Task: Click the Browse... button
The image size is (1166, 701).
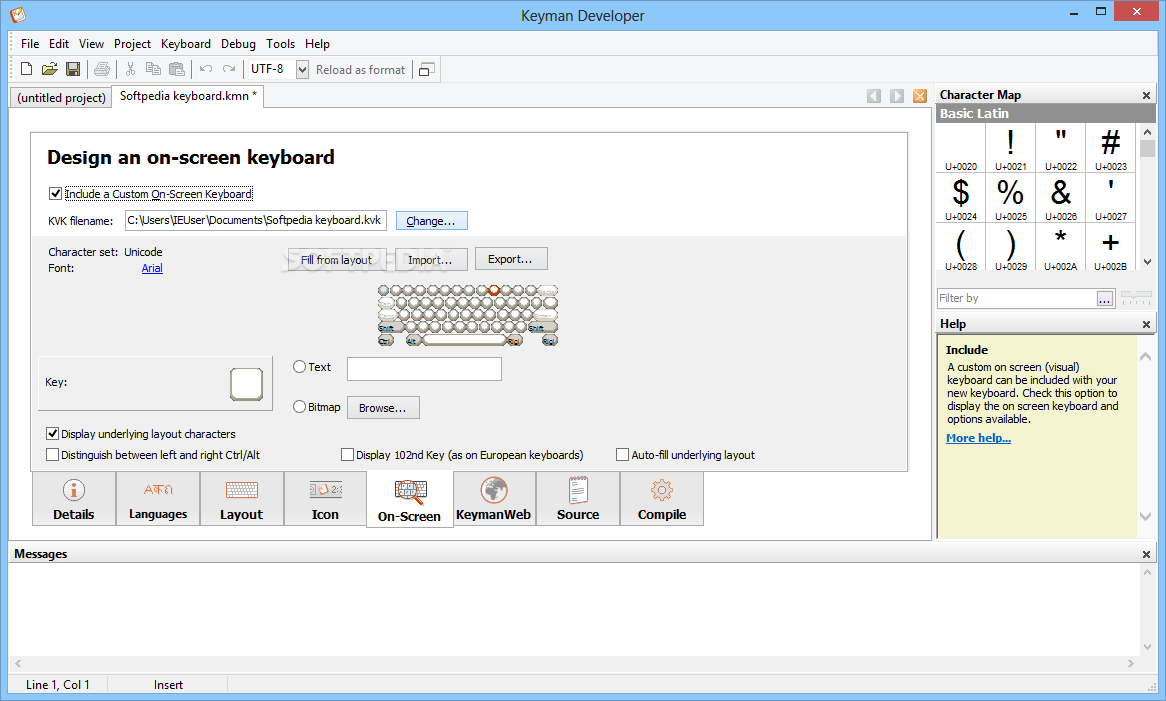Action: (383, 407)
